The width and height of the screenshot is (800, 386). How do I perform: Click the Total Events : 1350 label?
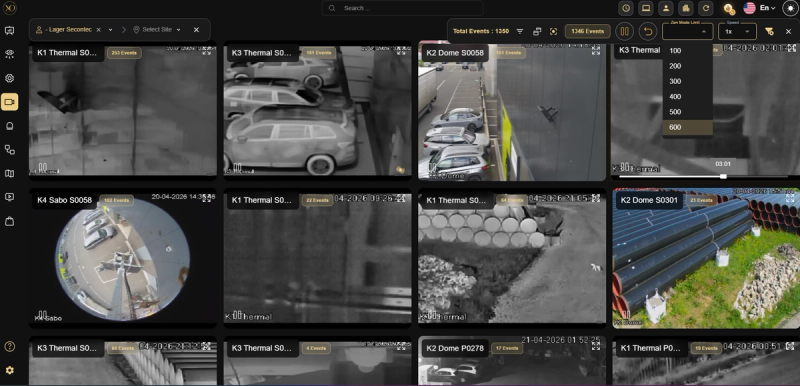(x=481, y=32)
